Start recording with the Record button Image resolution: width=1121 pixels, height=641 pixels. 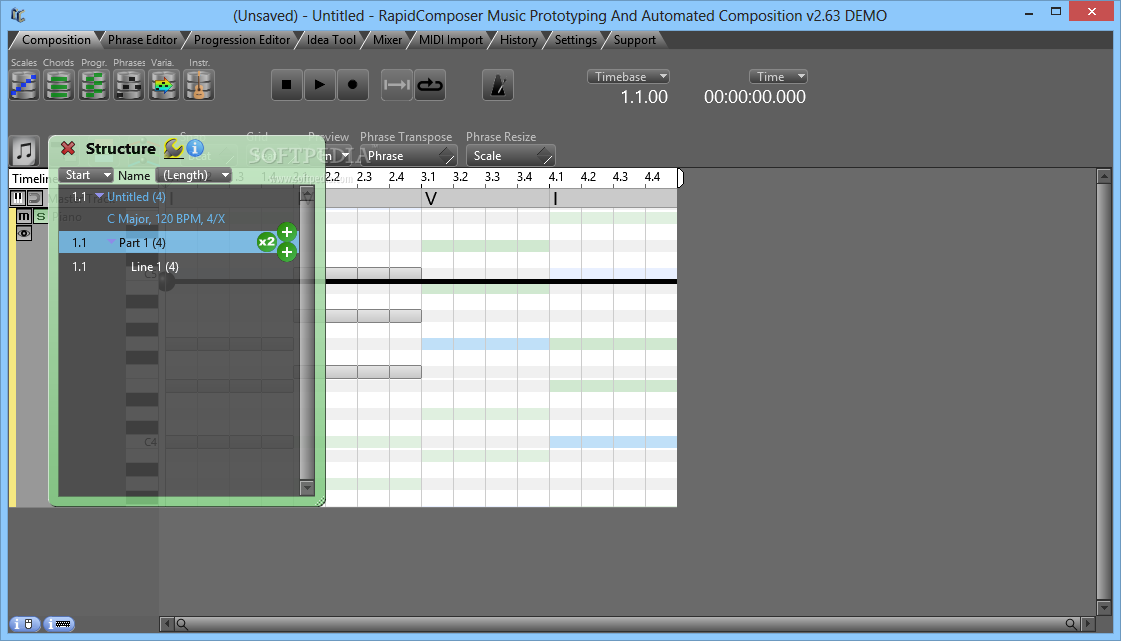pos(352,85)
